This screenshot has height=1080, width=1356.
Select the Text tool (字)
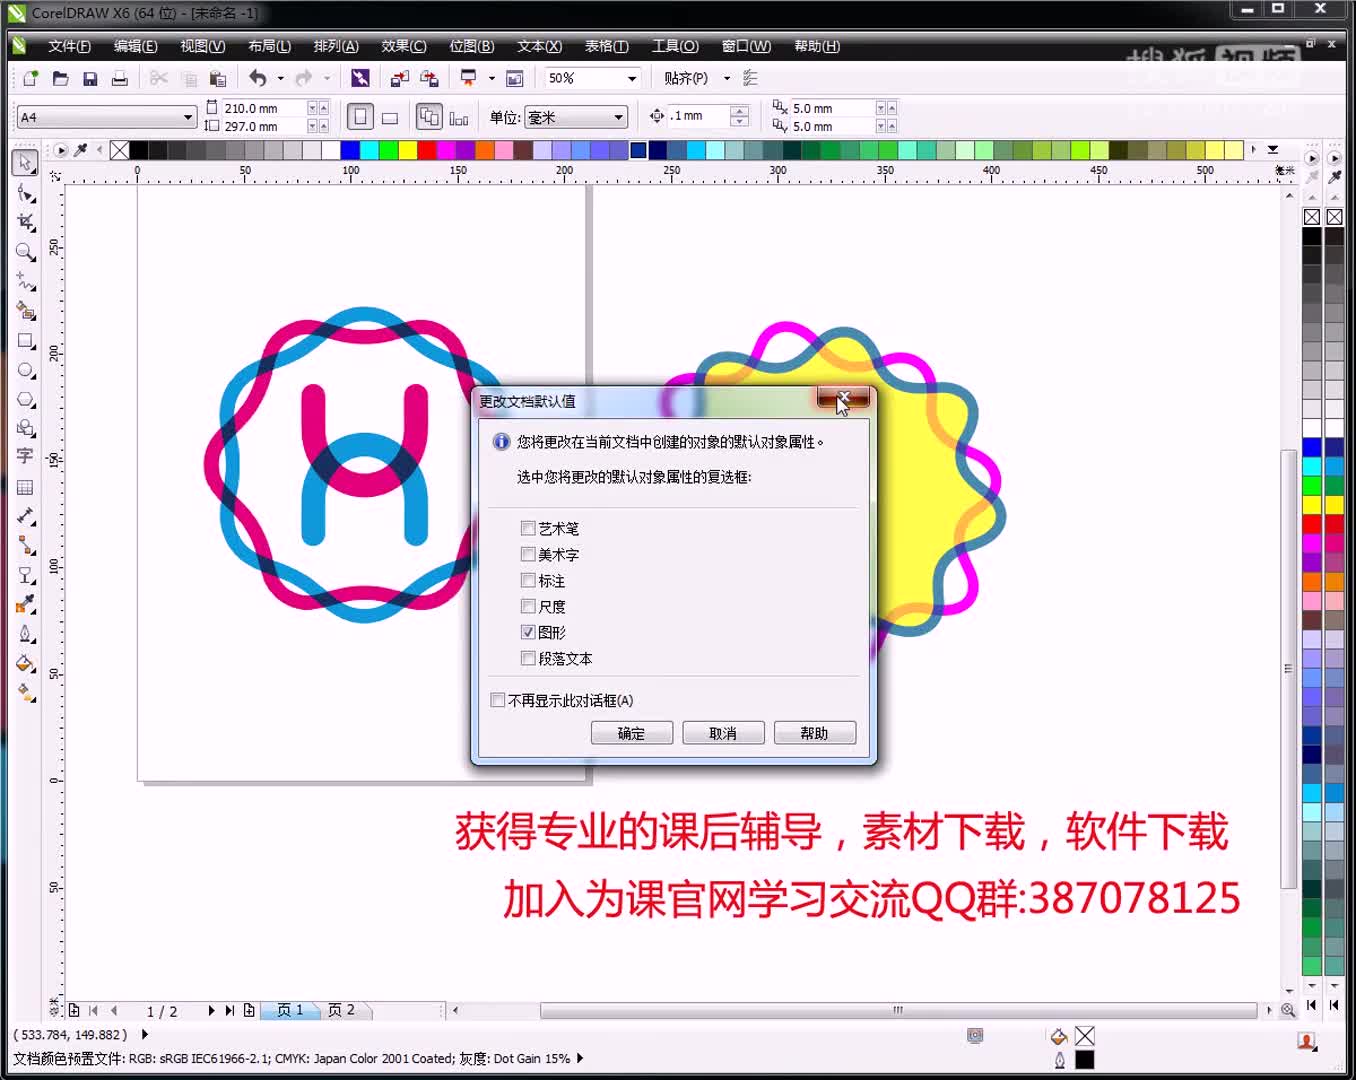pos(25,456)
